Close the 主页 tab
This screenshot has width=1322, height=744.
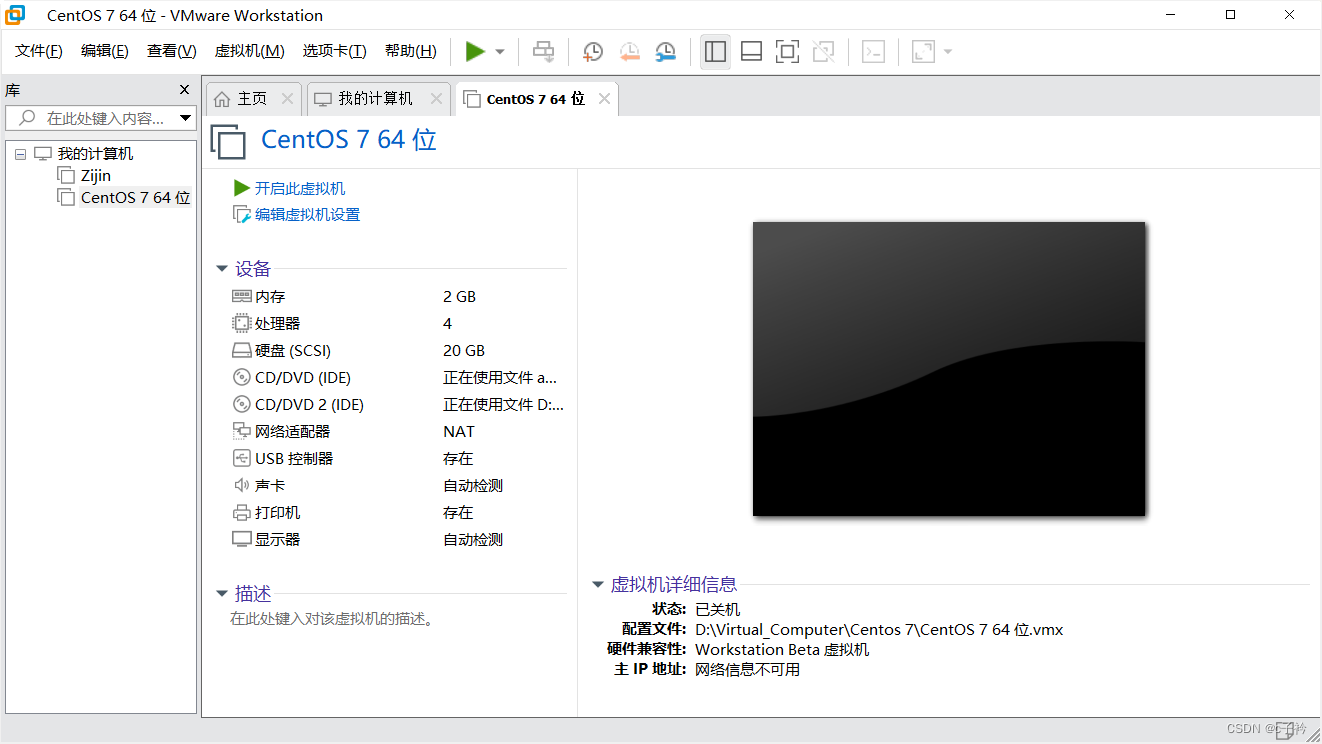(x=287, y=98)
